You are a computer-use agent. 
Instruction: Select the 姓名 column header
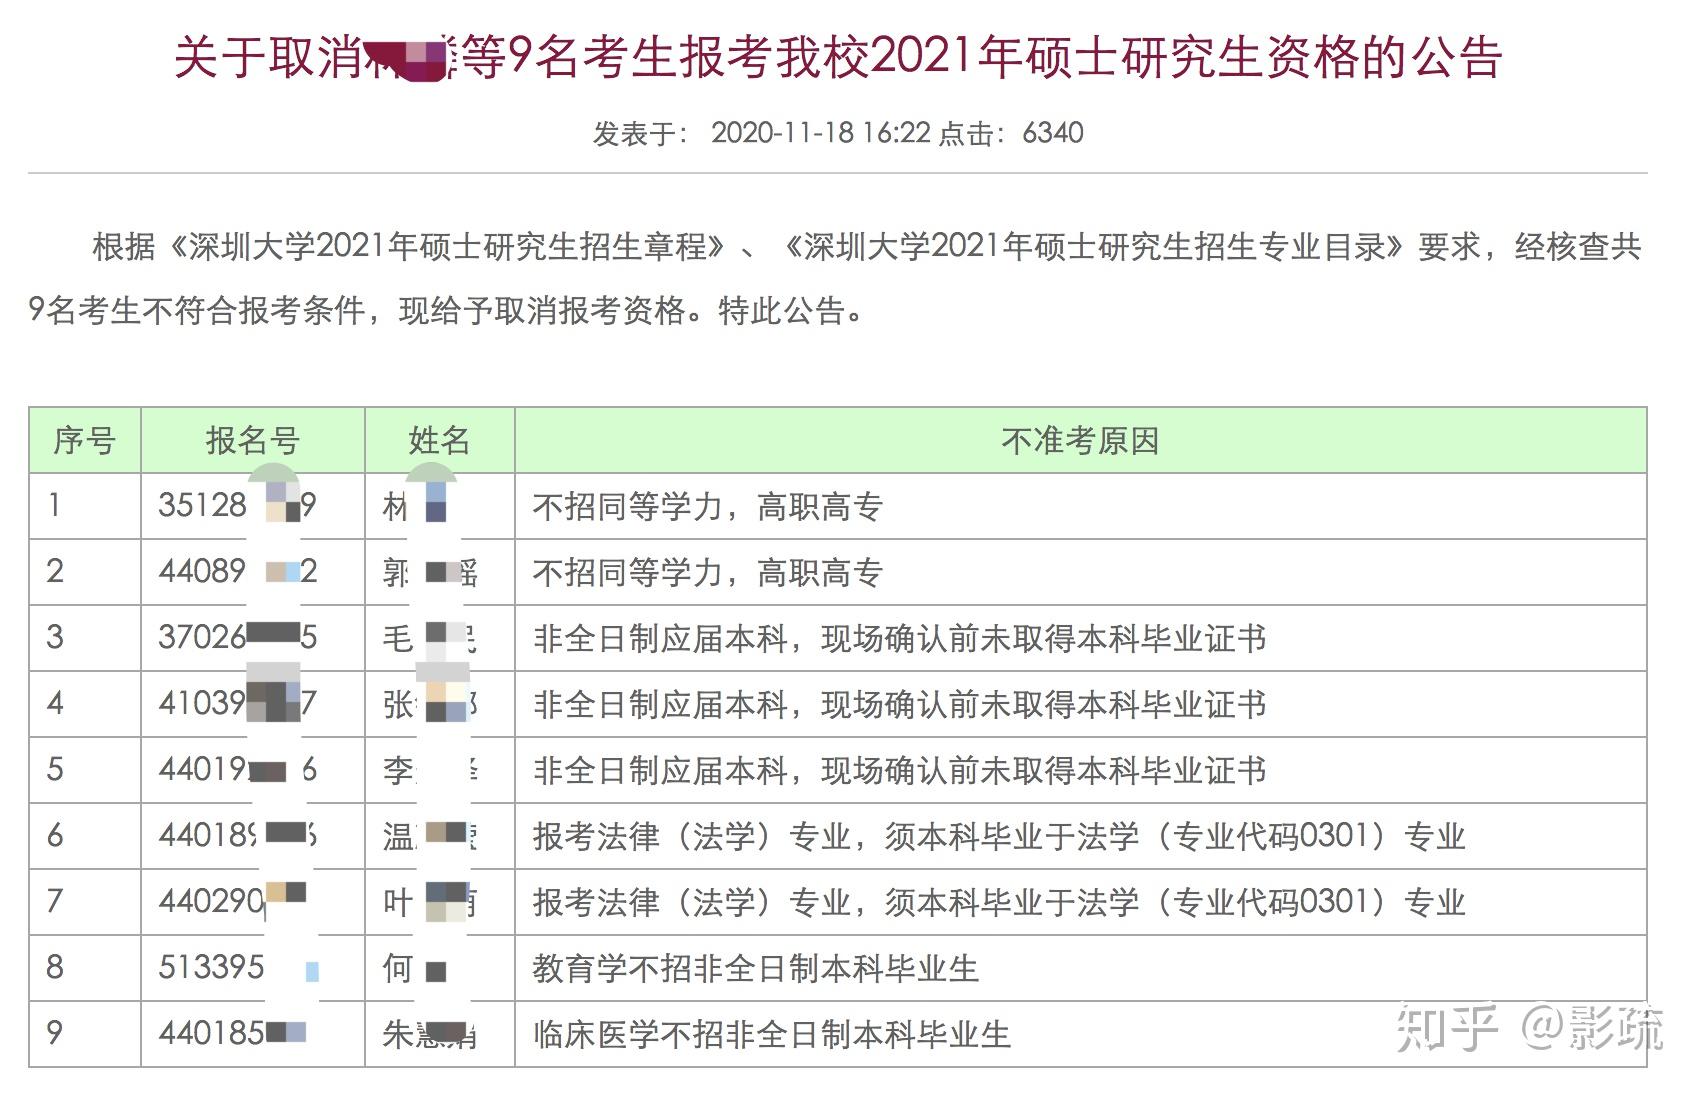(440, 440)
